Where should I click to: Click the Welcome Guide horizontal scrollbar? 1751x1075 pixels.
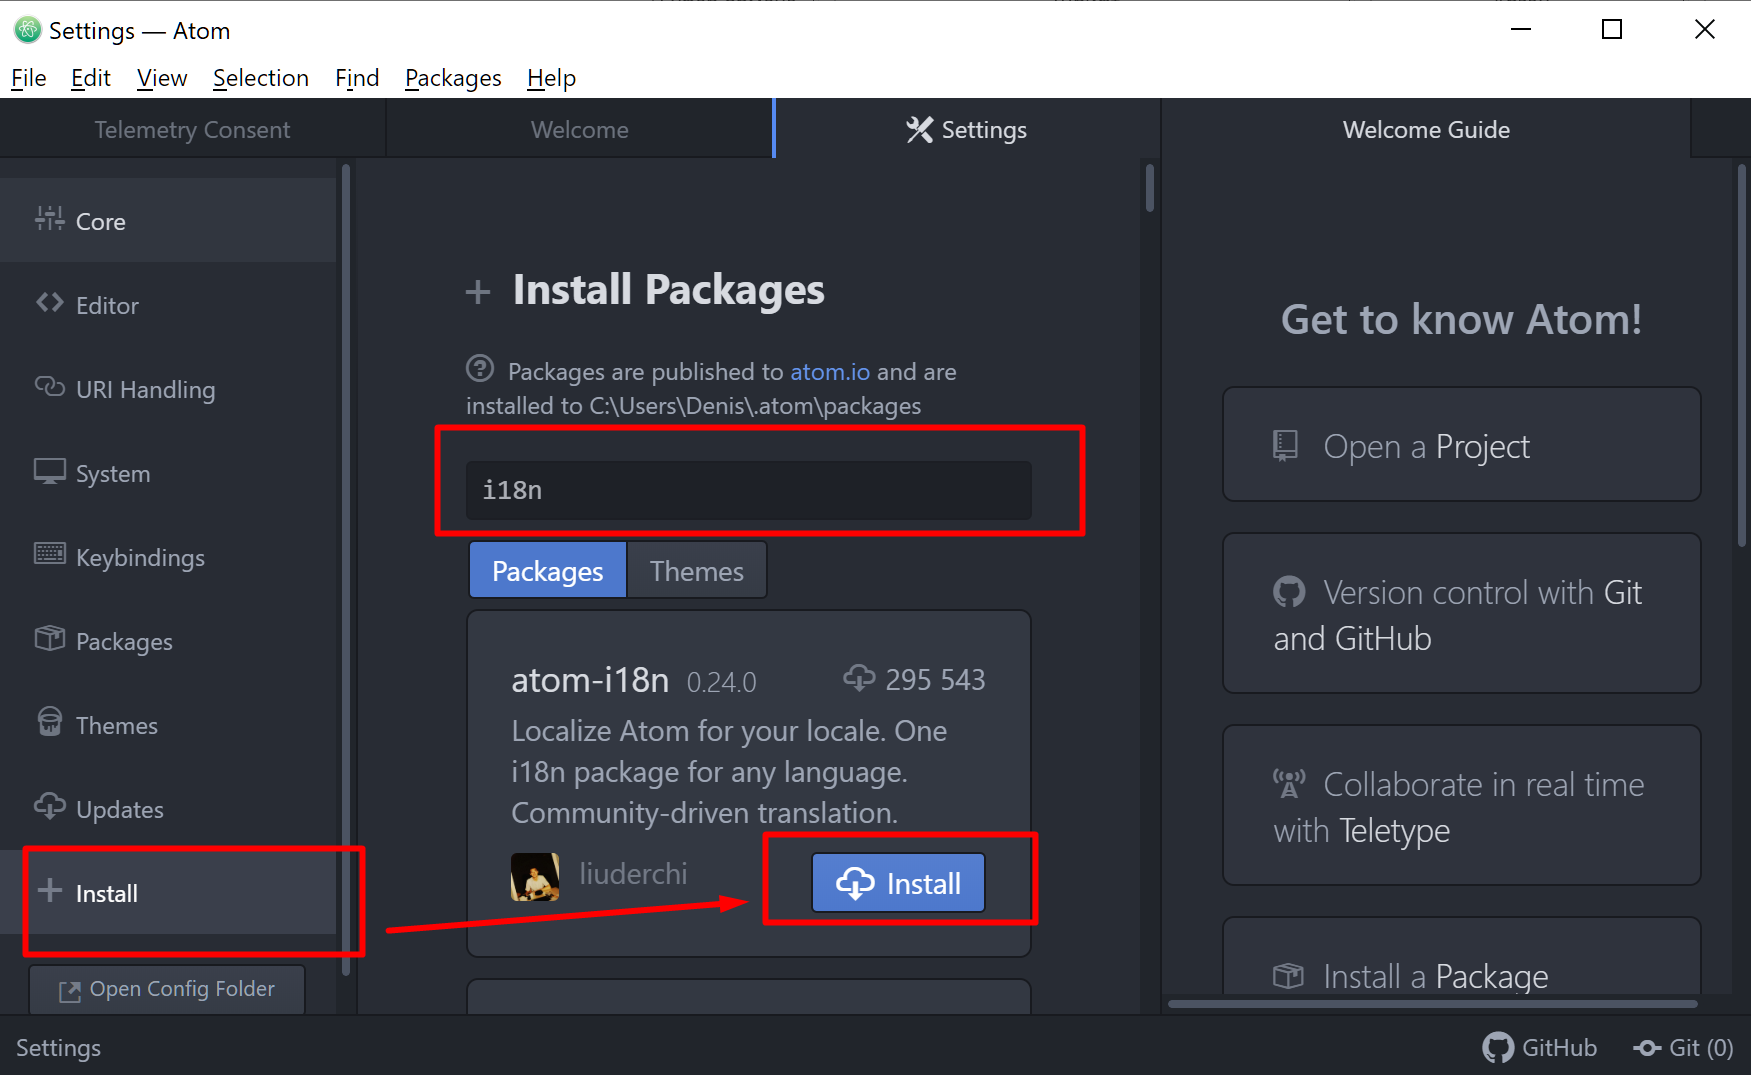1432,1003
